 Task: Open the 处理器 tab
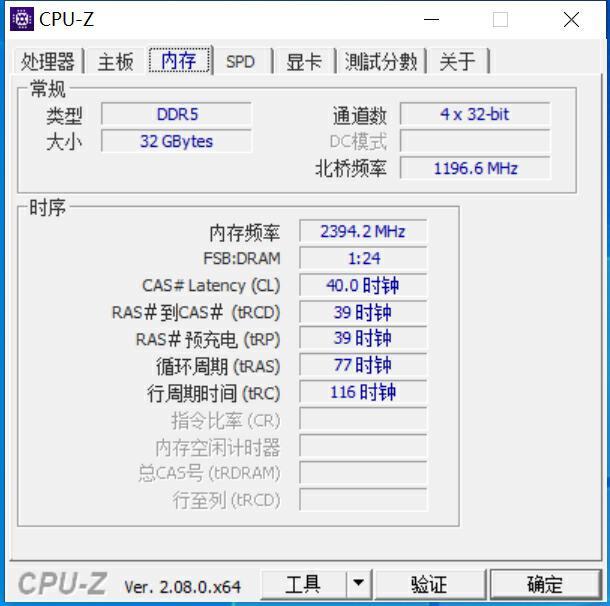pos(48,61)
